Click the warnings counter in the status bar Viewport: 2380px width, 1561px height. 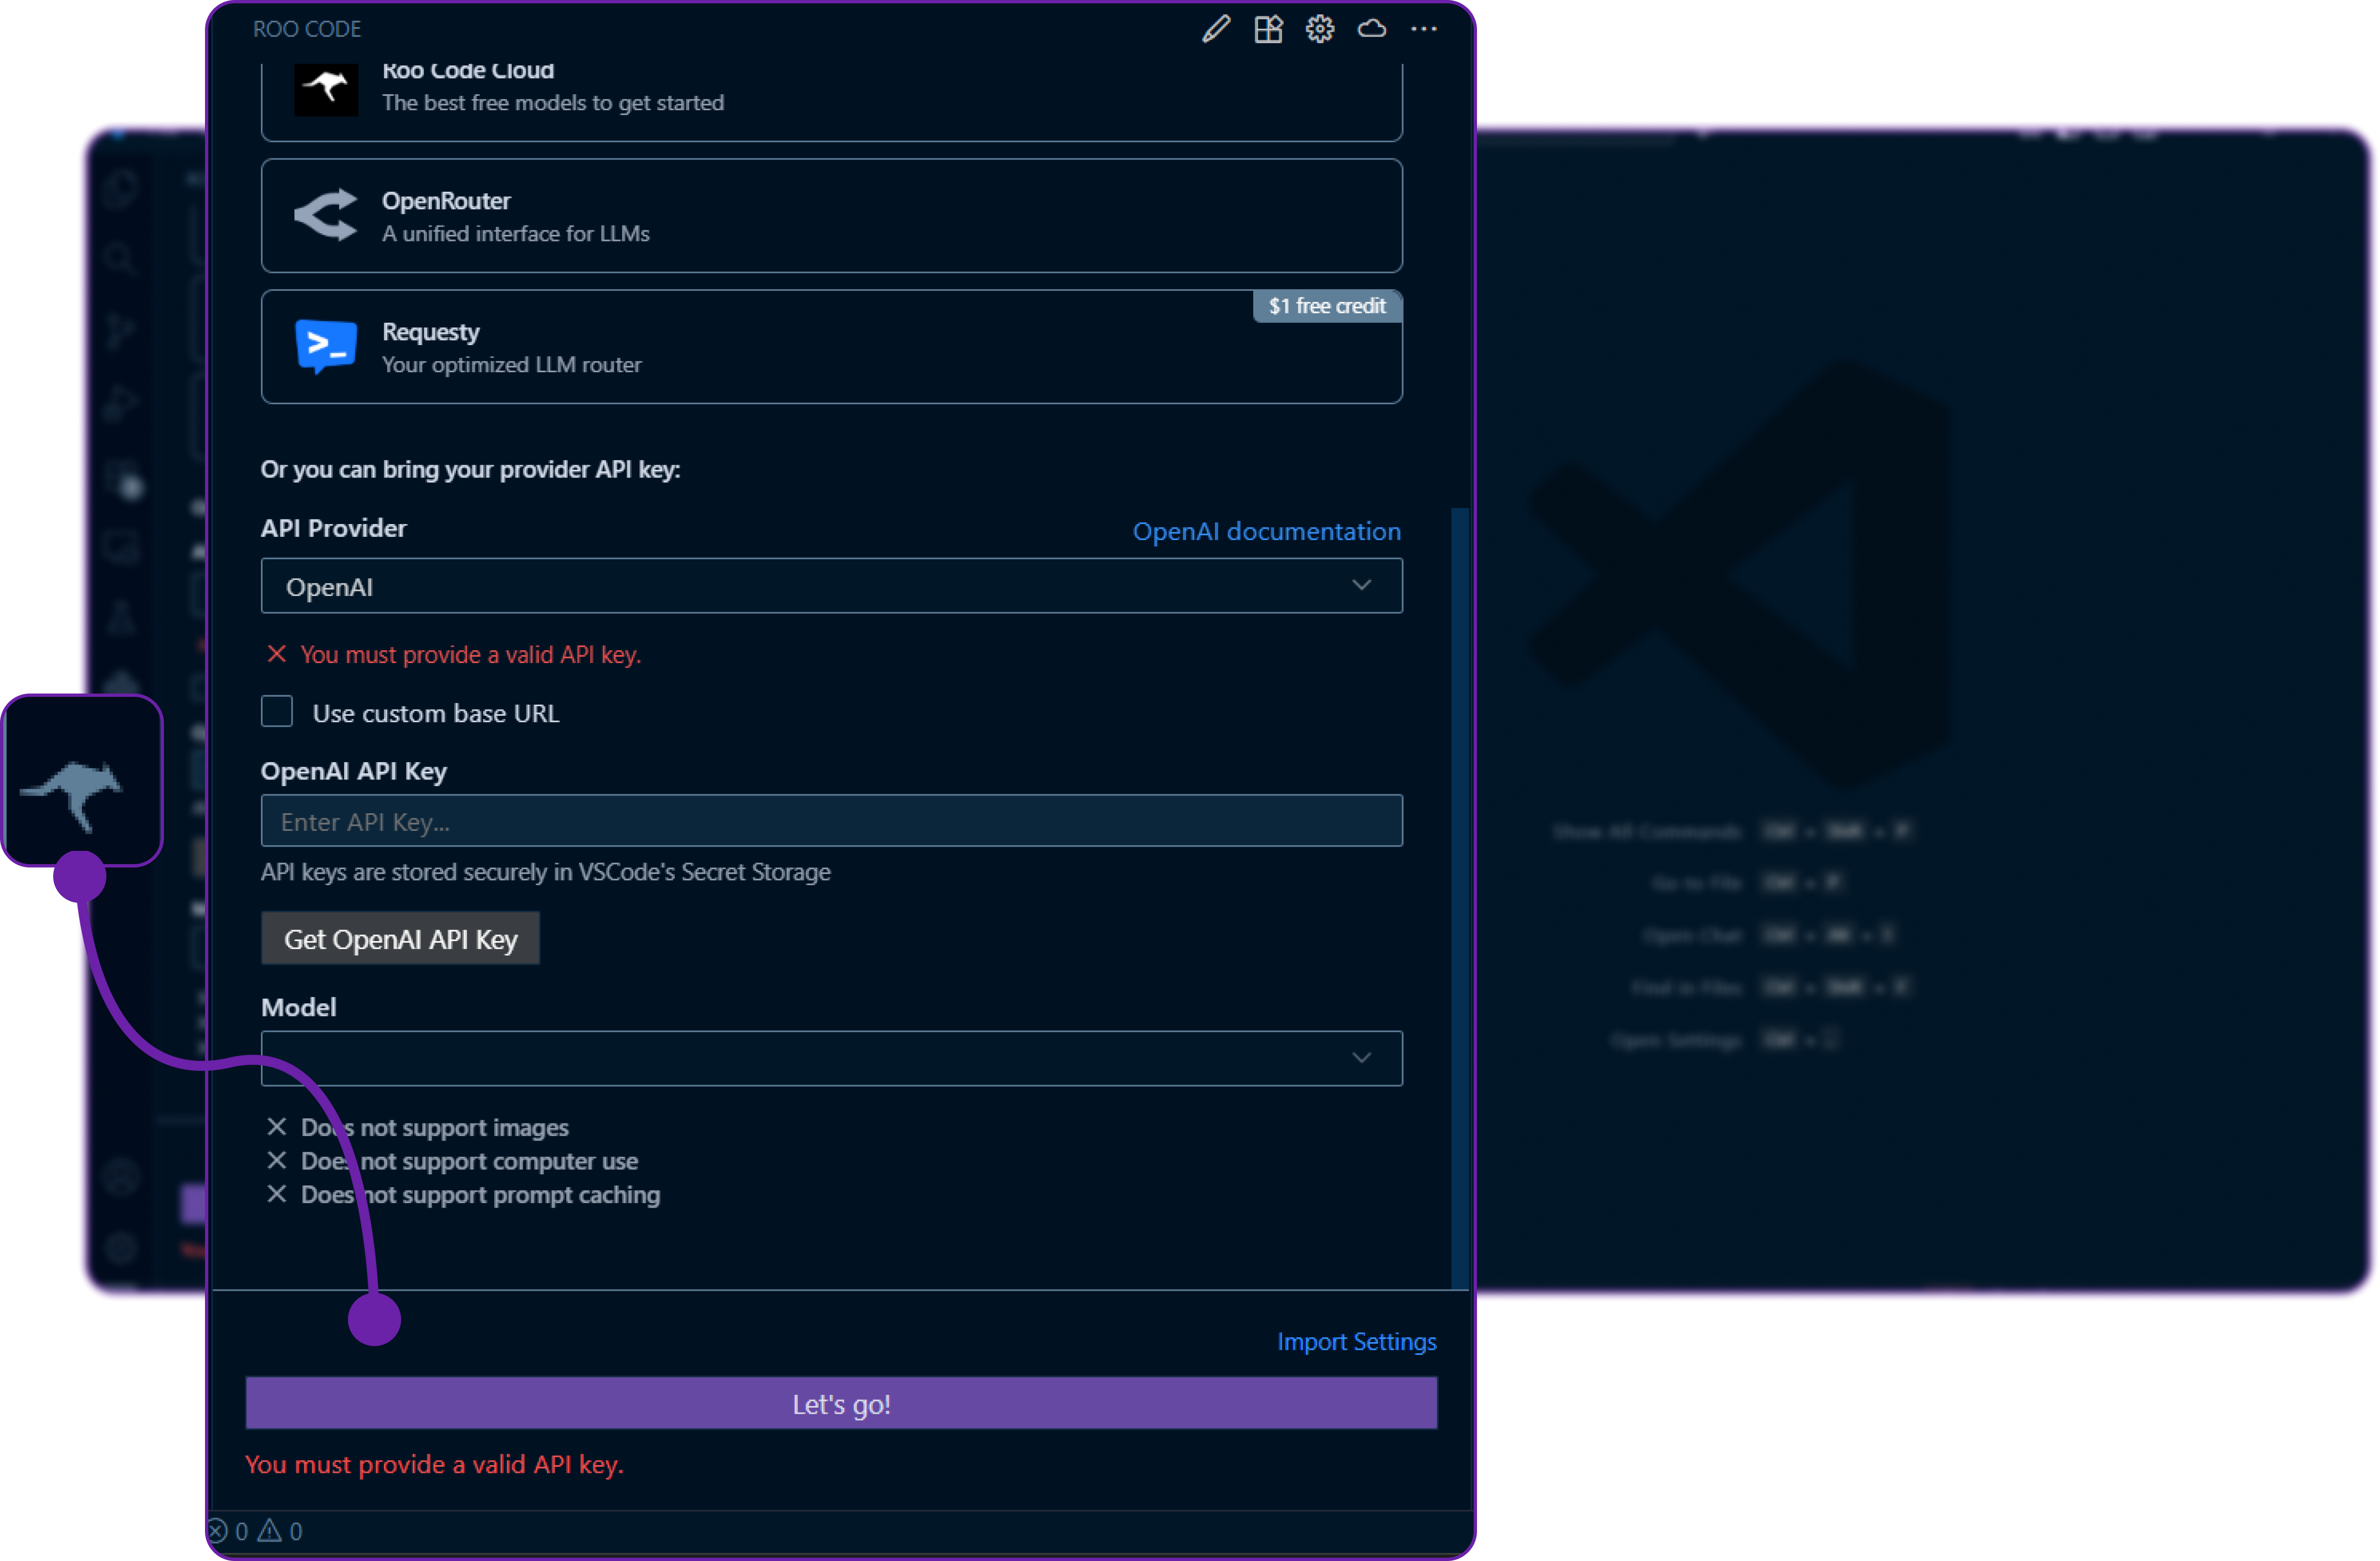pos(281,1531)
